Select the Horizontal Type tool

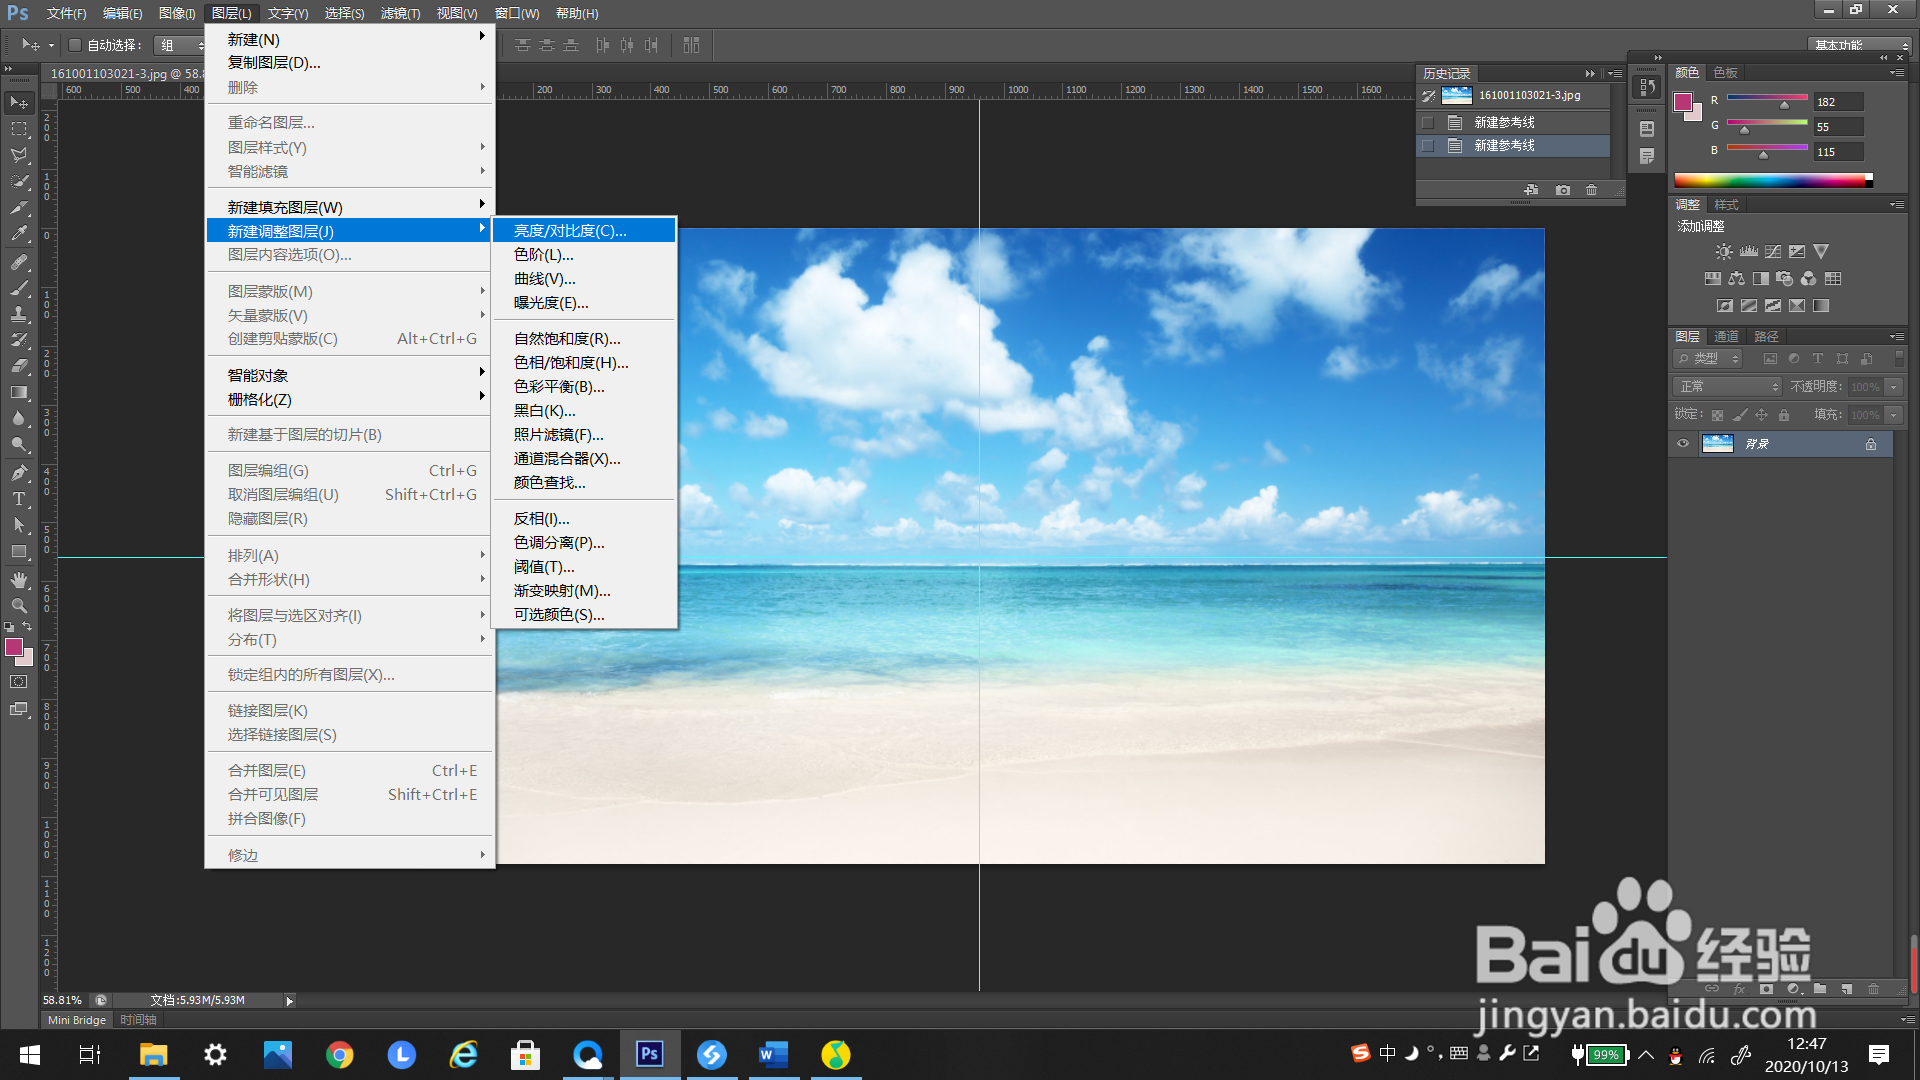(x=19, y=499)
